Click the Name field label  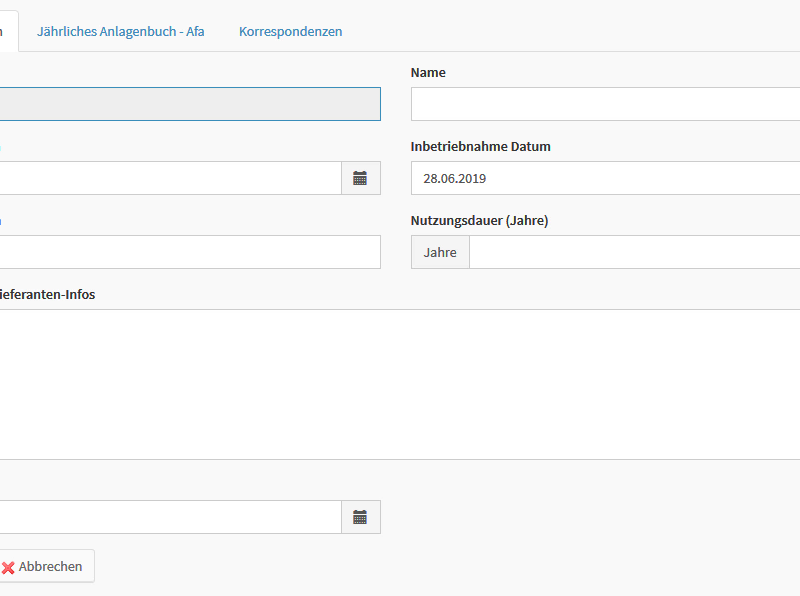[428, 72]
